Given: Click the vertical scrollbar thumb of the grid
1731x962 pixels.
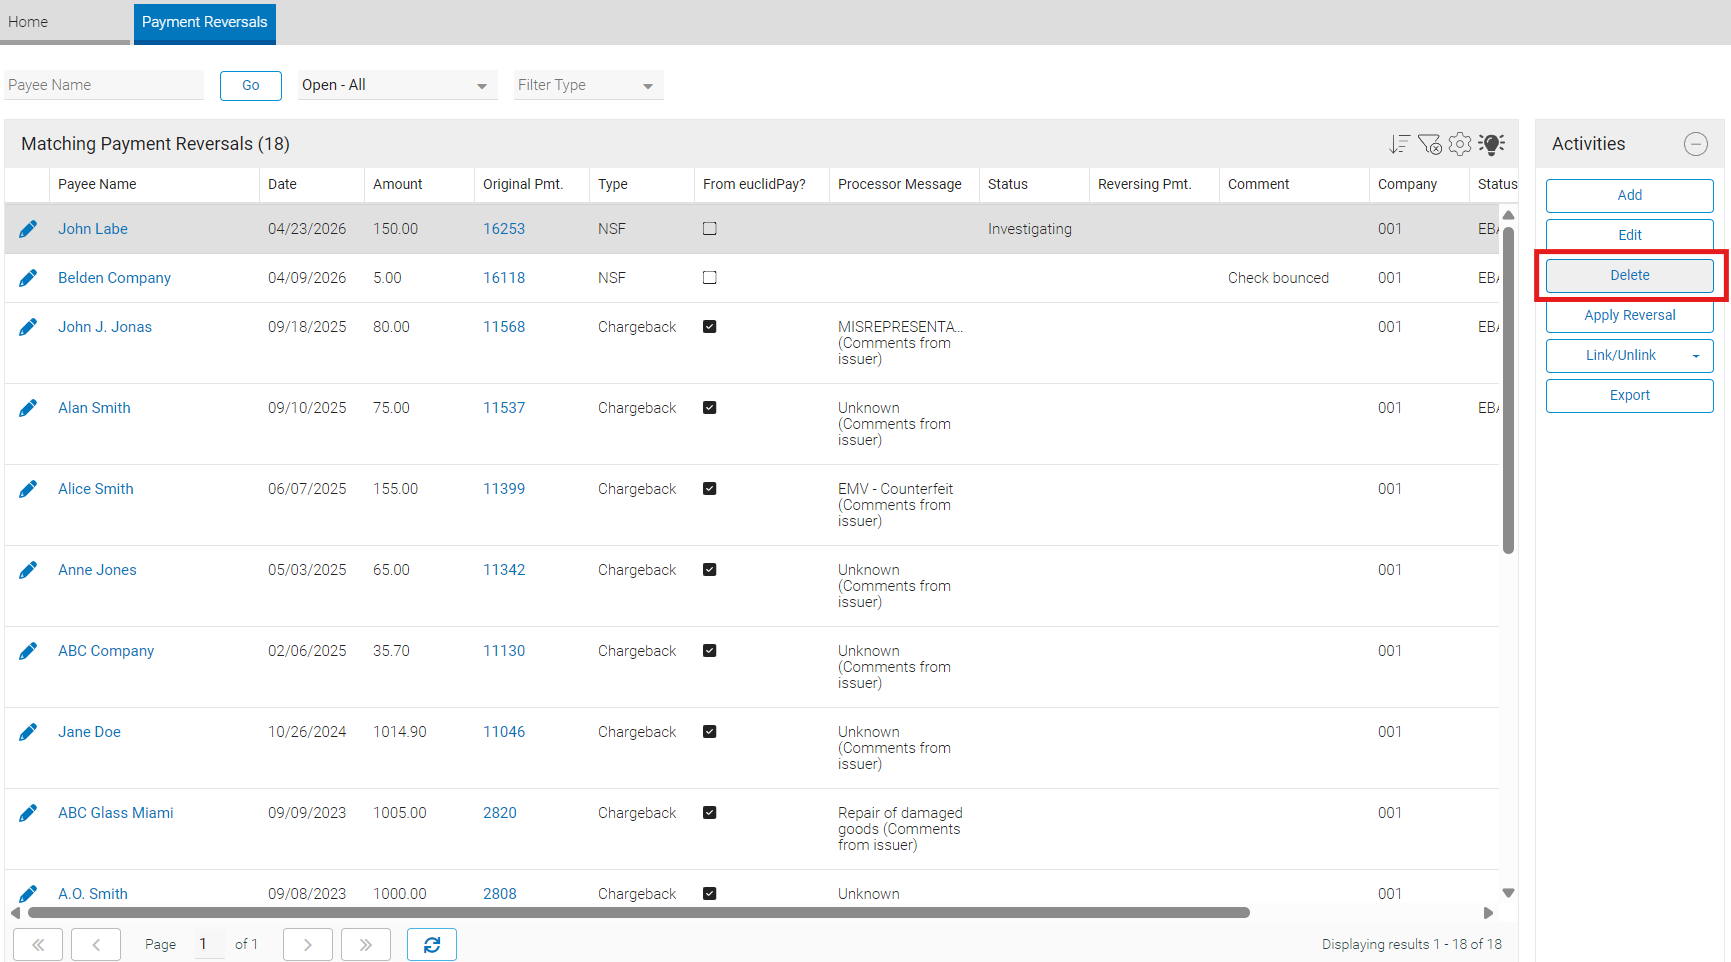Looking at the screenshot, I should tap(1508, 390).
